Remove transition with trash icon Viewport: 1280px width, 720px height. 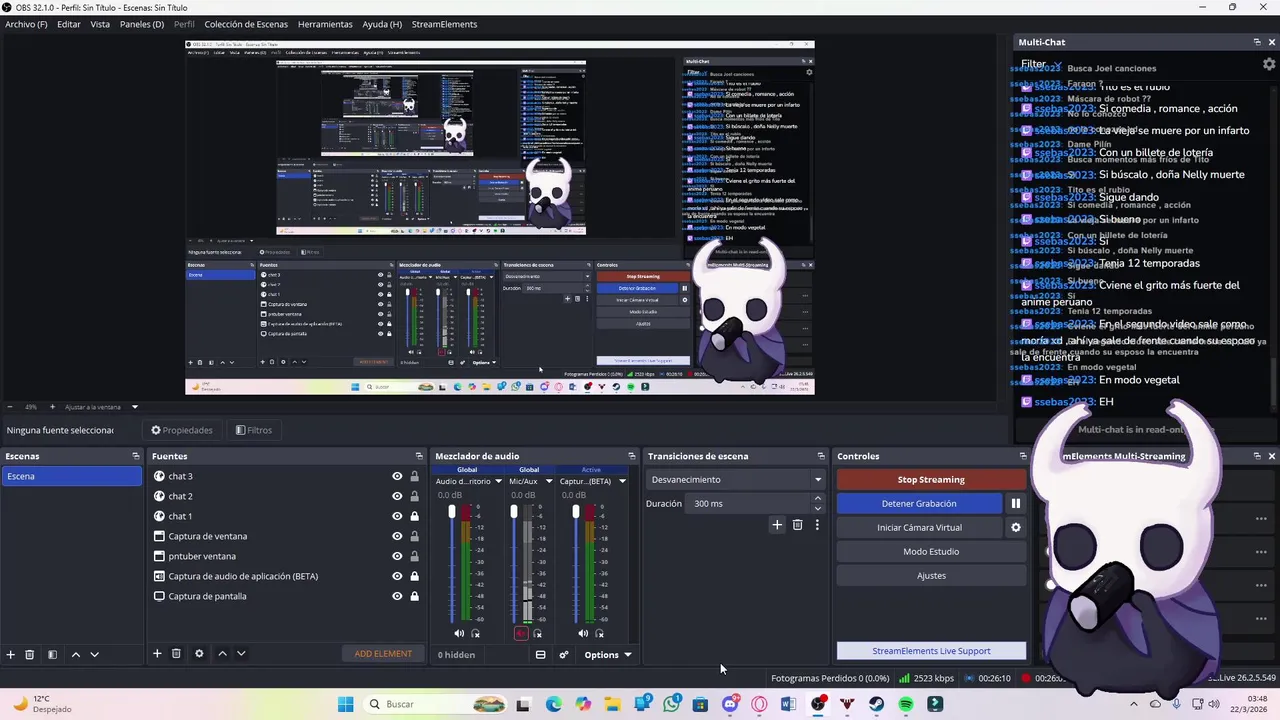797,525
